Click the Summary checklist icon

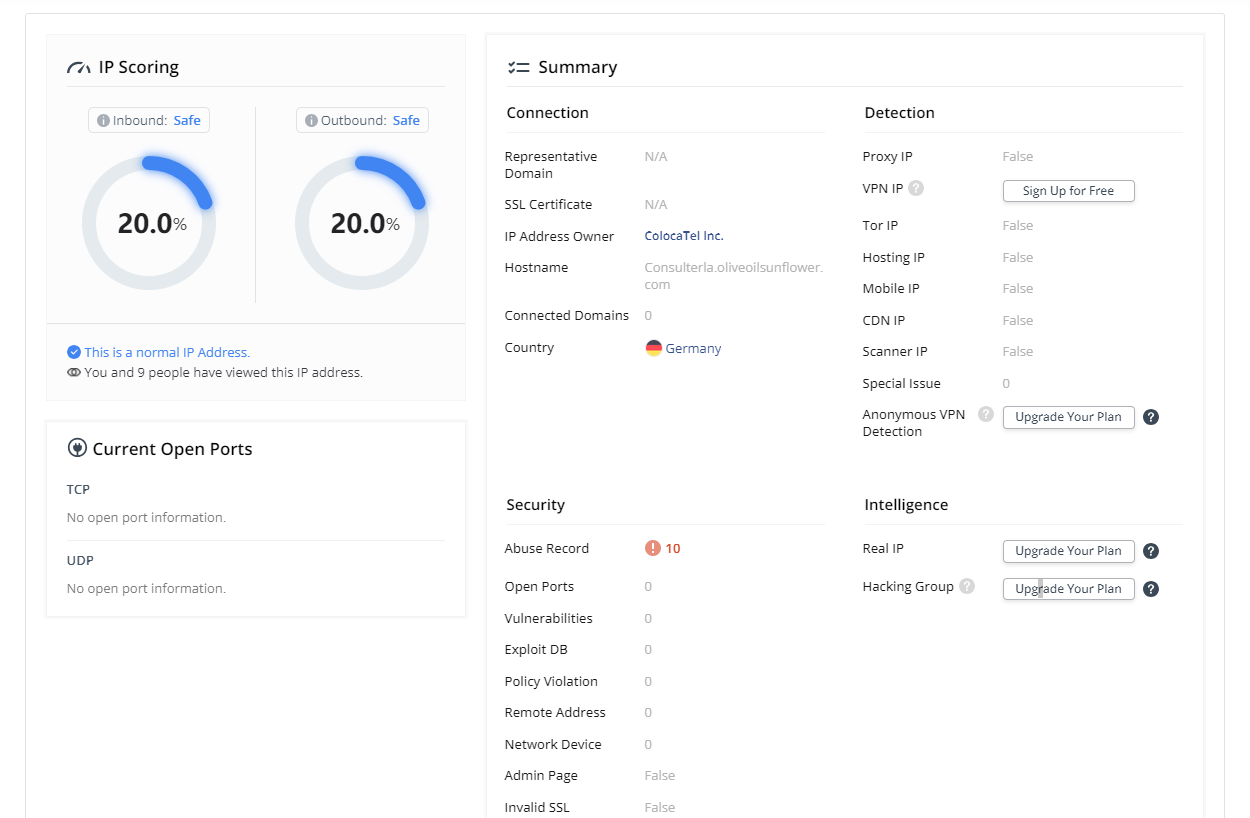518,68
